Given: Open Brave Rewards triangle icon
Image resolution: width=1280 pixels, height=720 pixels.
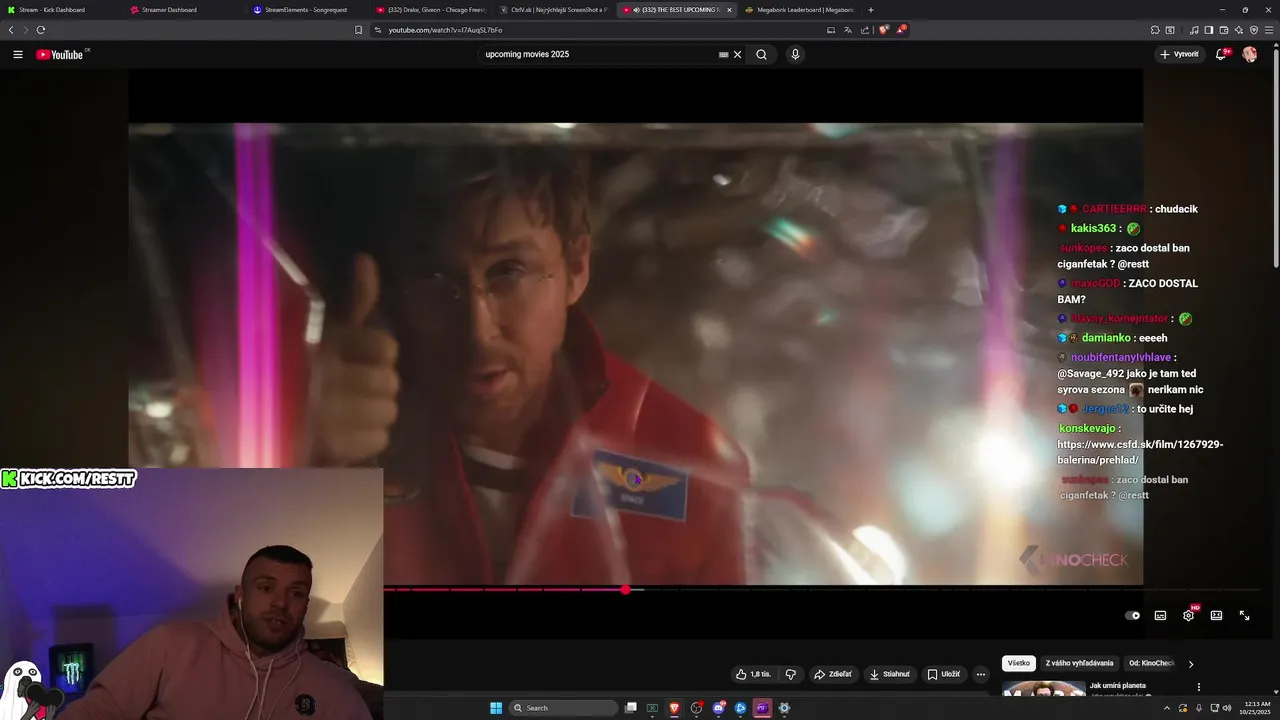Looking at the screenshot, I should click(901, 30).
